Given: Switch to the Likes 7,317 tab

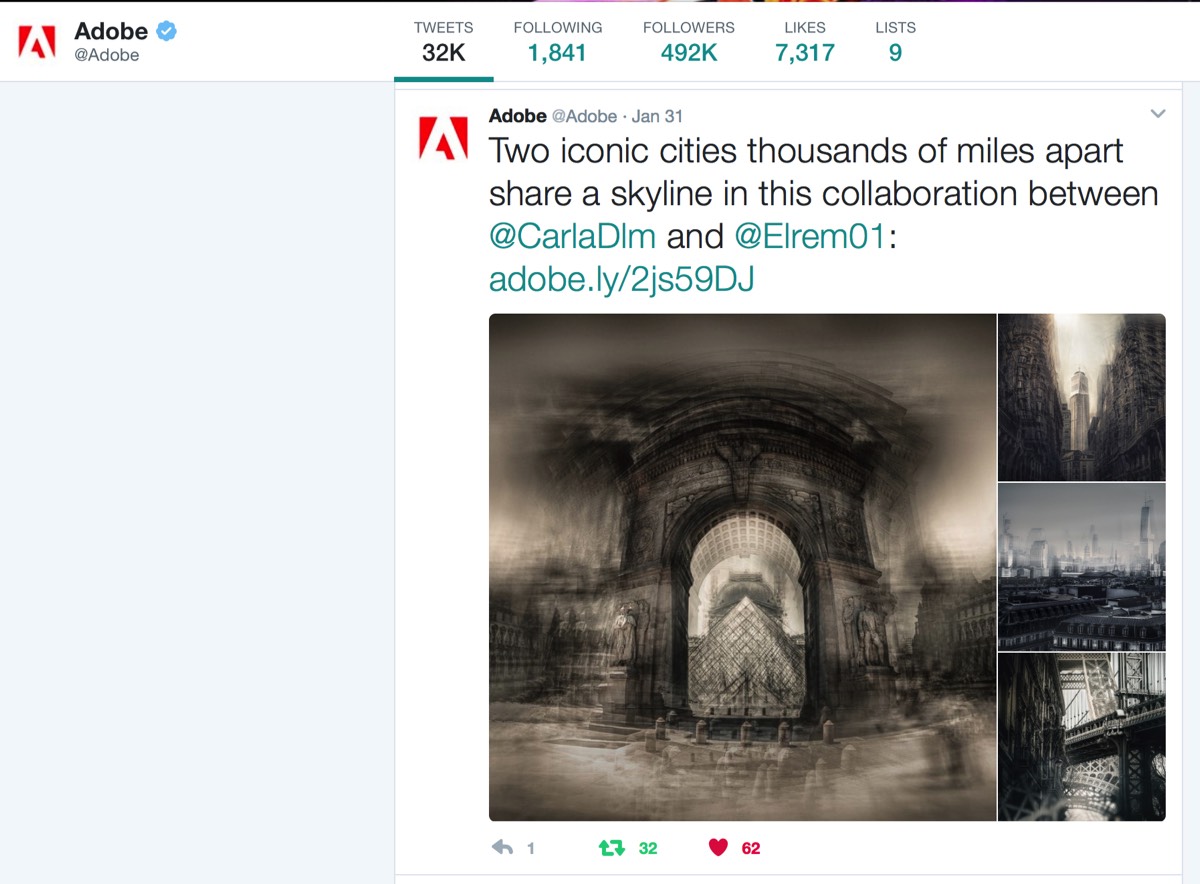Looking at the screenshot, I should pos(804,42).
